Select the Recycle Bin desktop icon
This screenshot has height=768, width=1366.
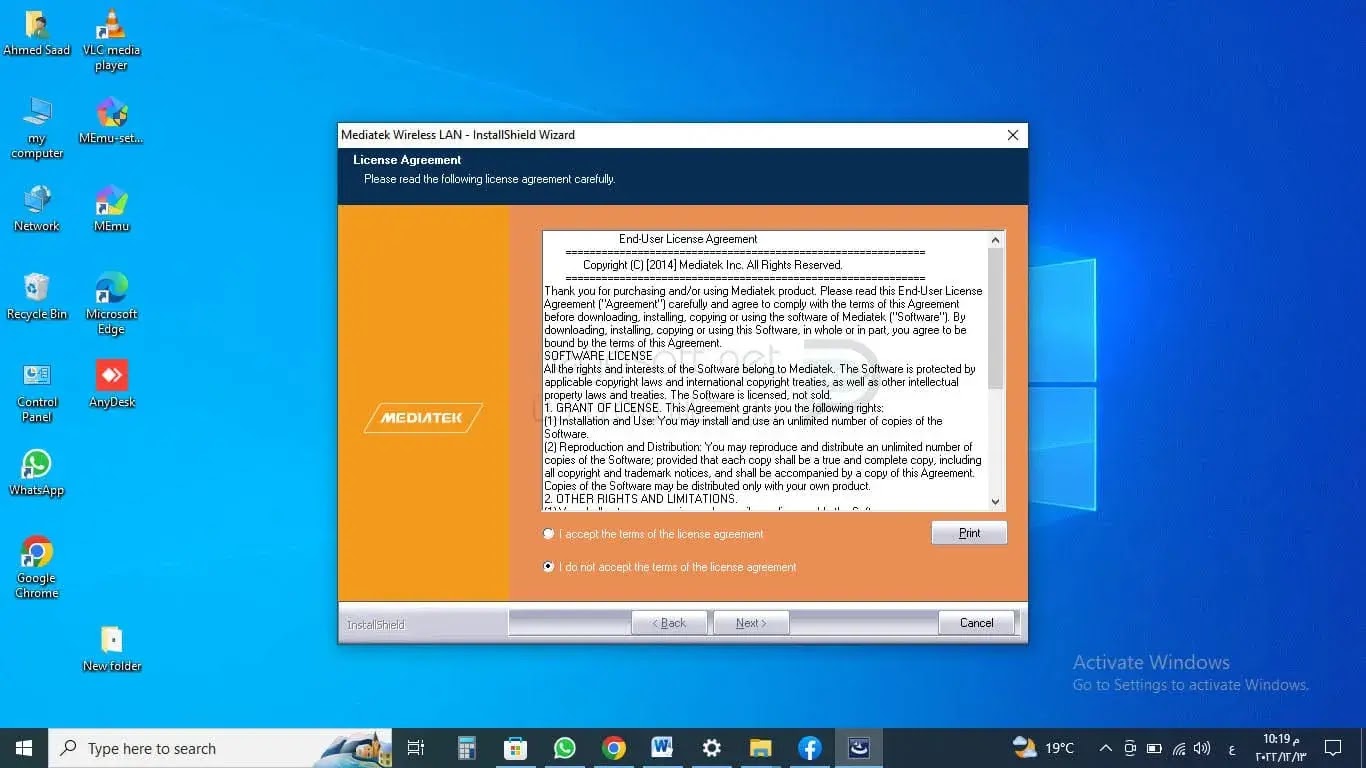pos(37,297)
